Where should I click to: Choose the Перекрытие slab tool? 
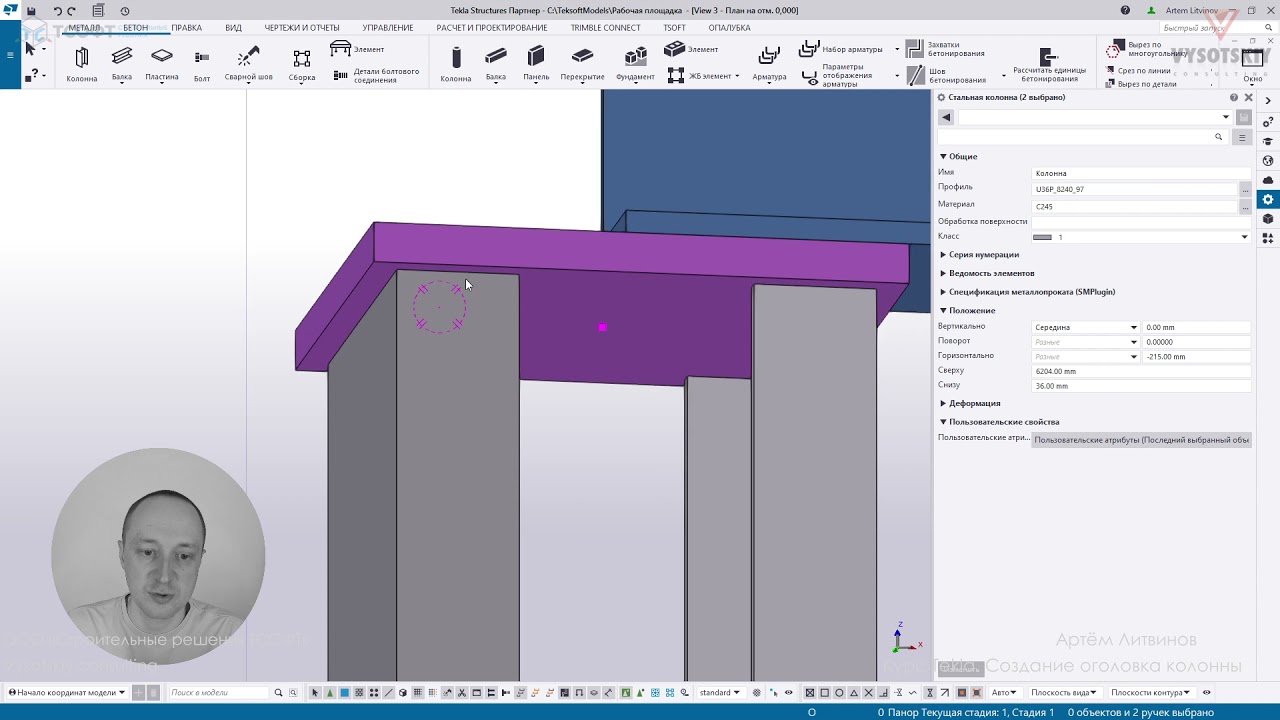582,63
